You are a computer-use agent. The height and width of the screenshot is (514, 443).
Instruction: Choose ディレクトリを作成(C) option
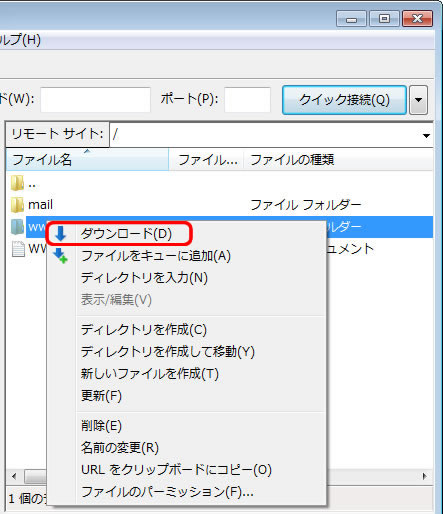[x=144, y=330]
